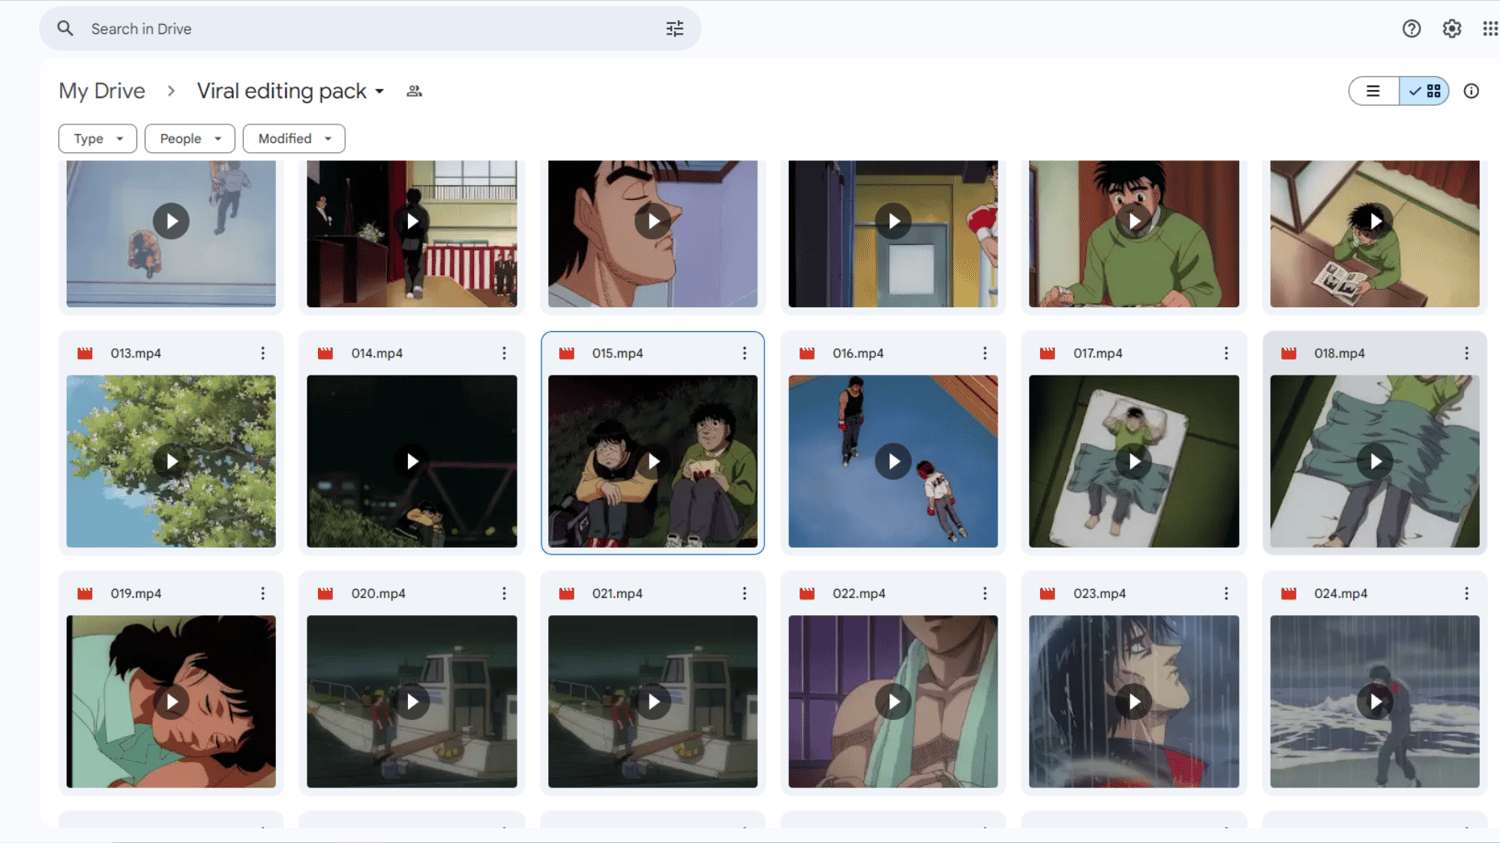Play the 017.mp4 video thumbnail
The width and height of the screenshot is (1500, 843).
click(x=1134, y=461)
